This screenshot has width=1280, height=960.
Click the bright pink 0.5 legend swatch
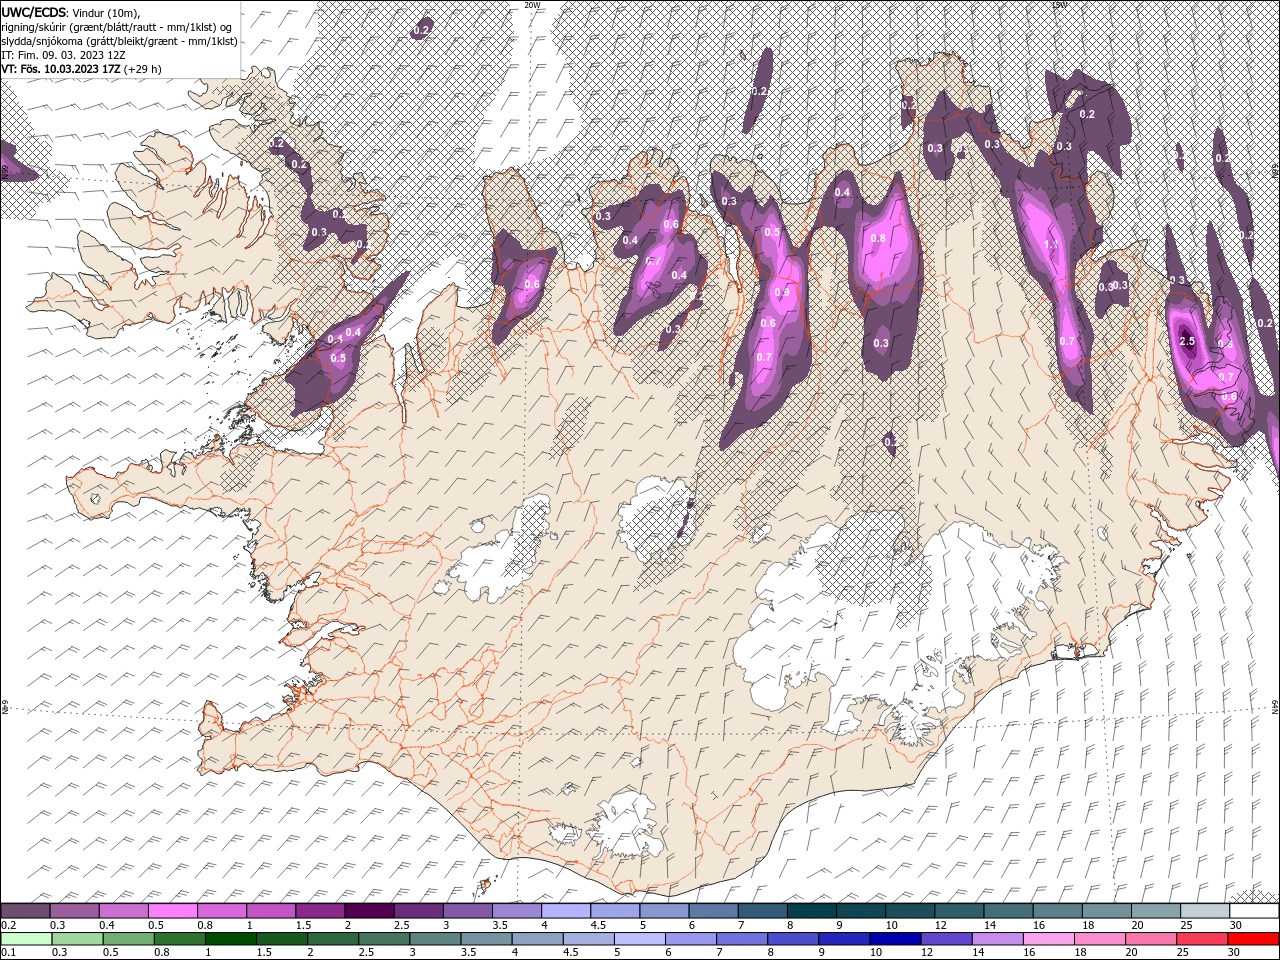pos(173,911)
